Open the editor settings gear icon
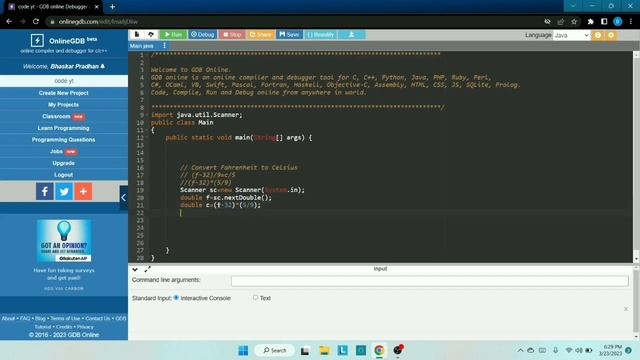The image size is (640, 360). coord(611,36)
